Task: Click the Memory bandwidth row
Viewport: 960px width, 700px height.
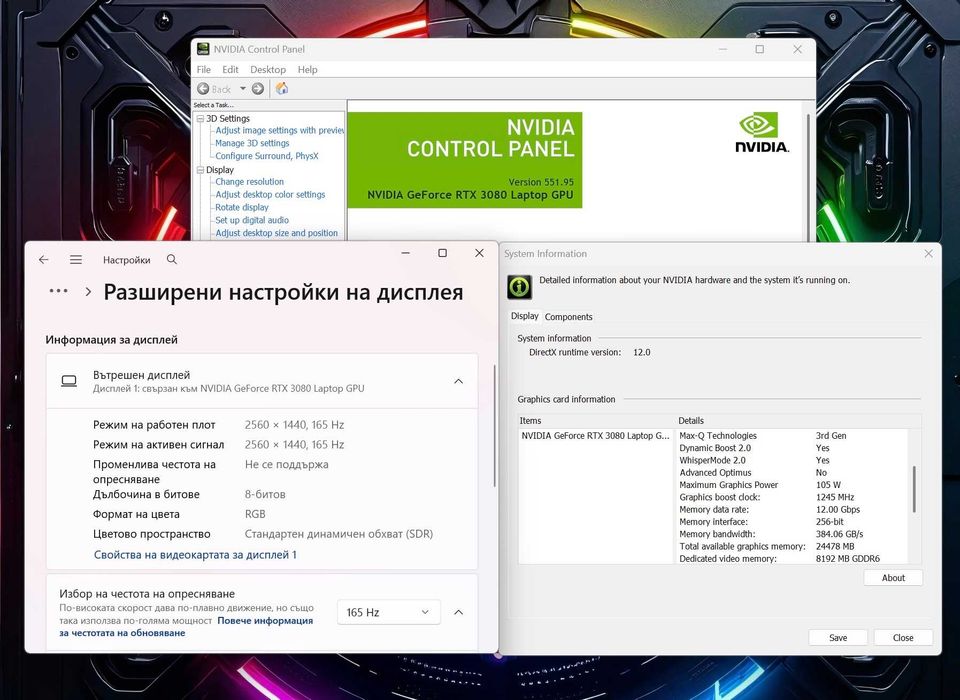Action: (793, 534)
